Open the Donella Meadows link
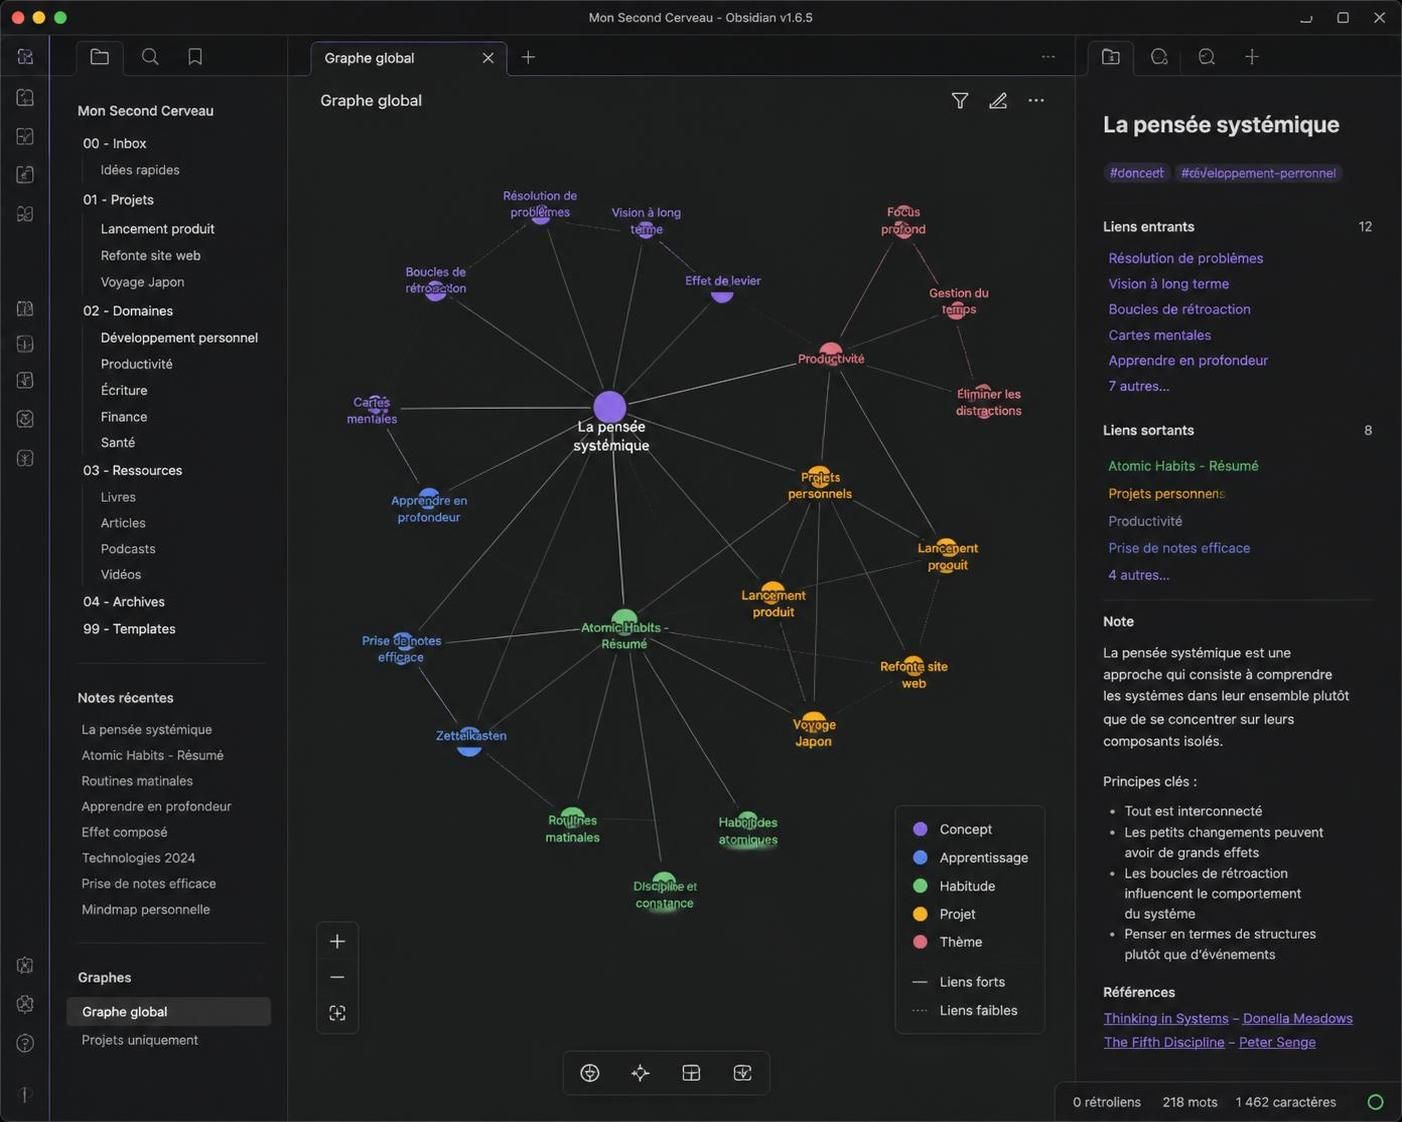This screenshot has height=1122, width=1402. (1297, 1018)
